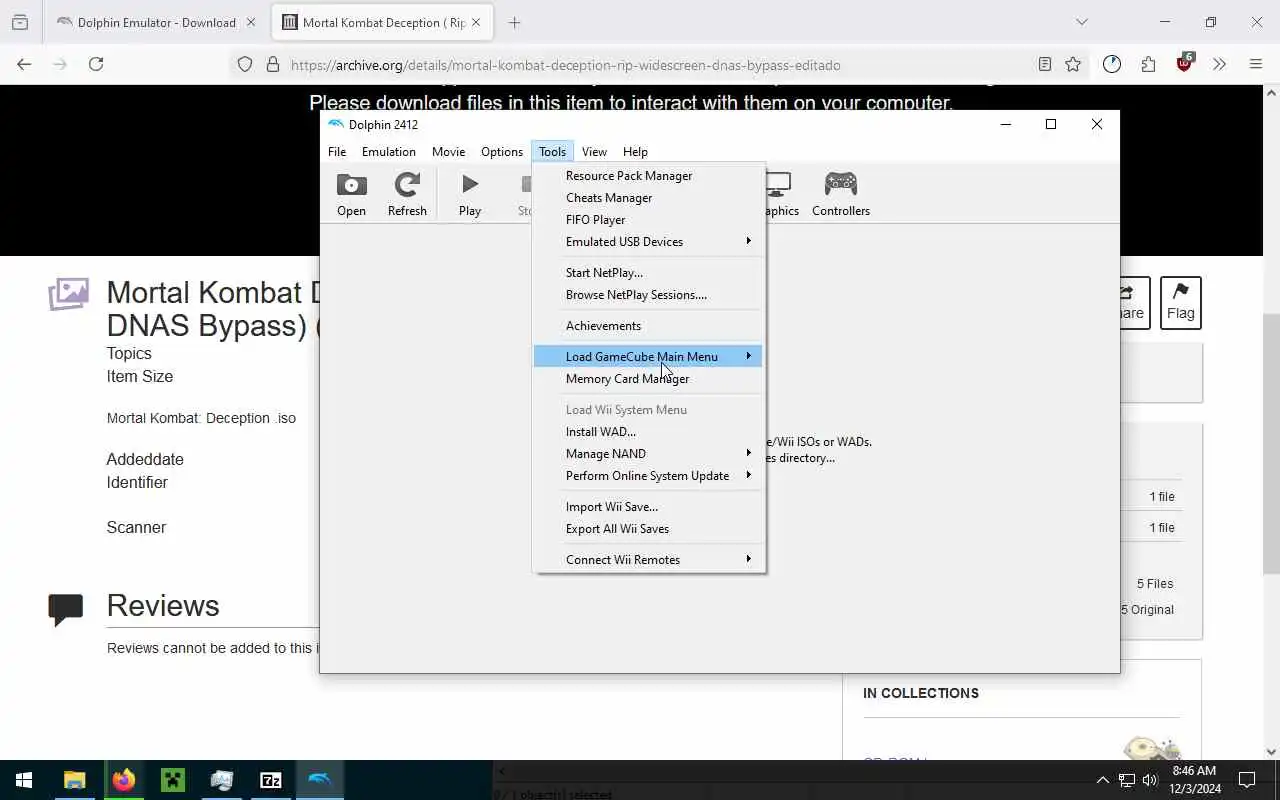Viewport: 1280px width, 800px height.
Task: Toggle Firefox reader view icon
Action: [1044, 64]
